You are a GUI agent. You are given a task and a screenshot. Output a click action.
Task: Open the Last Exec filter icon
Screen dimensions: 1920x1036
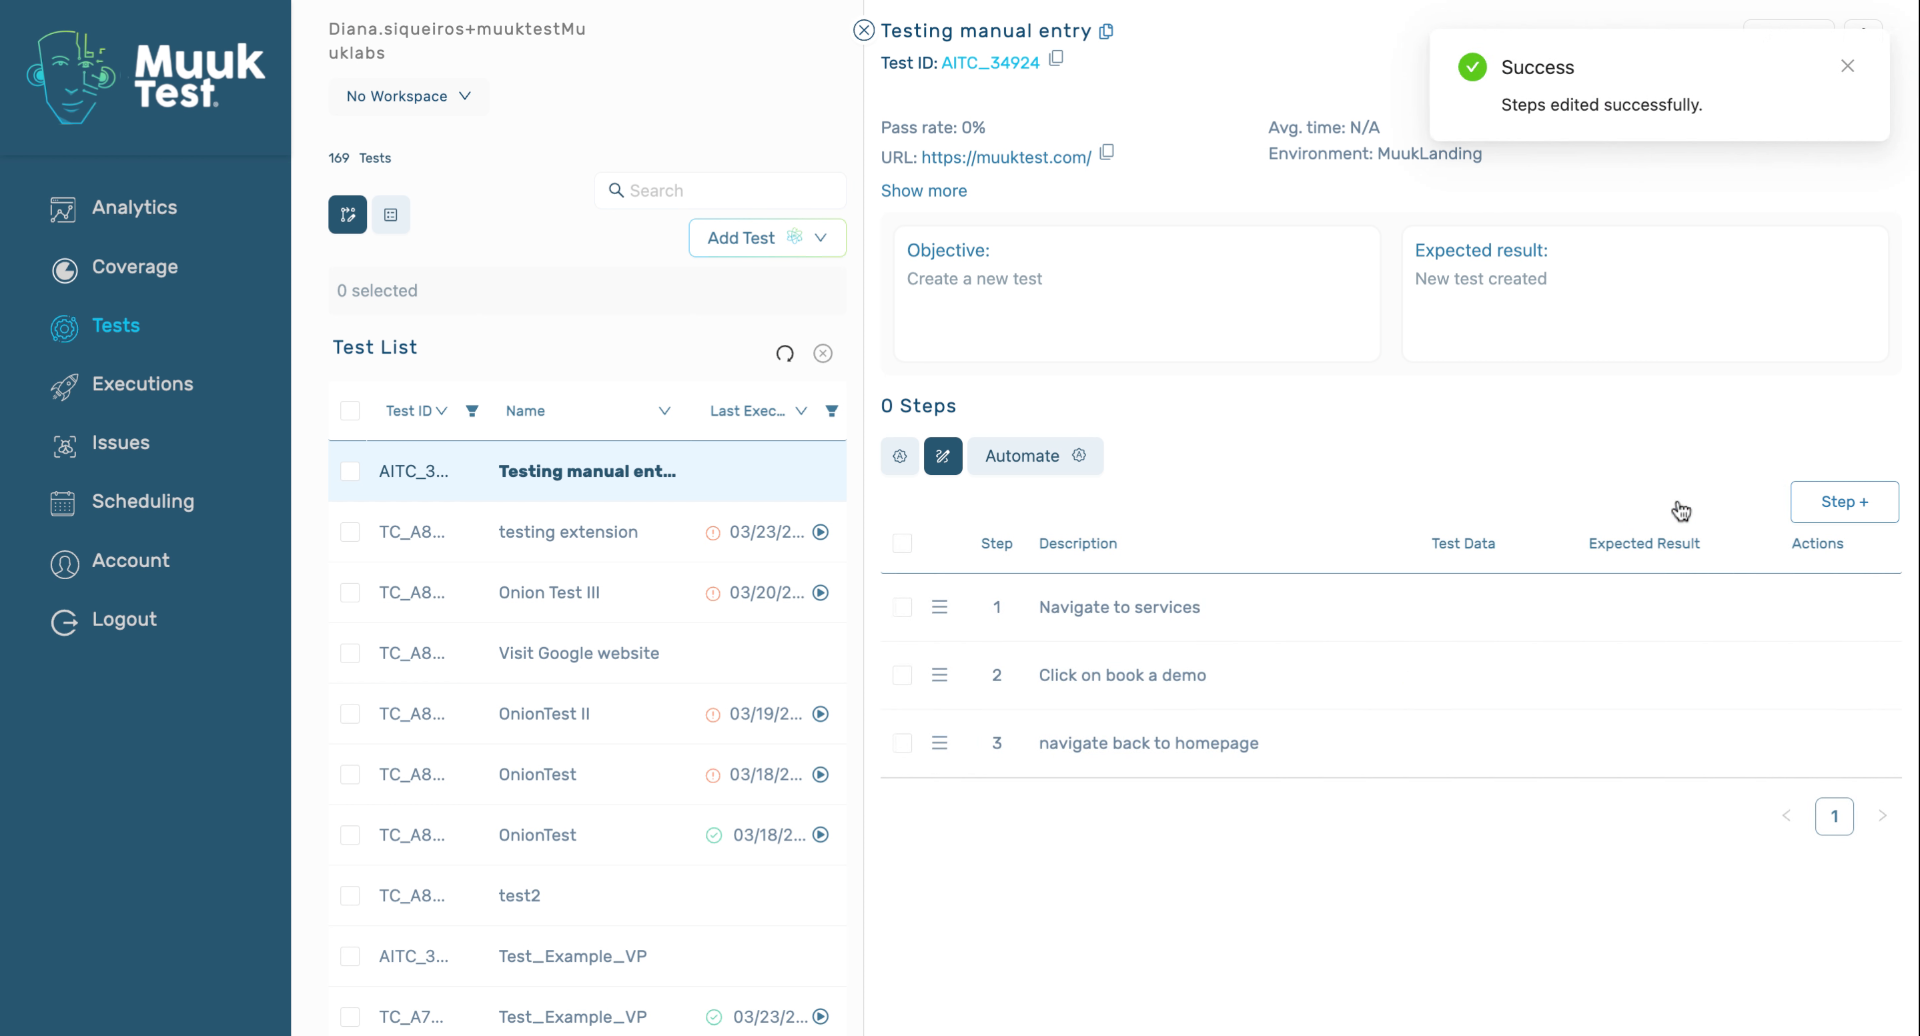(x=832, y=411)
